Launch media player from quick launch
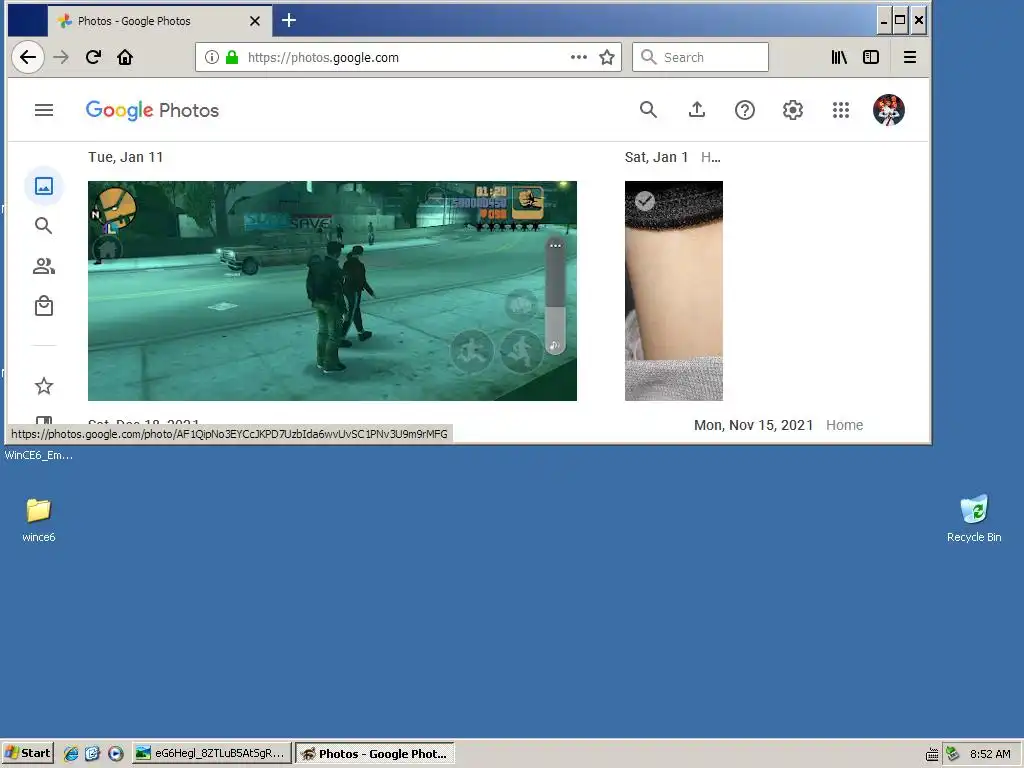 [116, 754]
